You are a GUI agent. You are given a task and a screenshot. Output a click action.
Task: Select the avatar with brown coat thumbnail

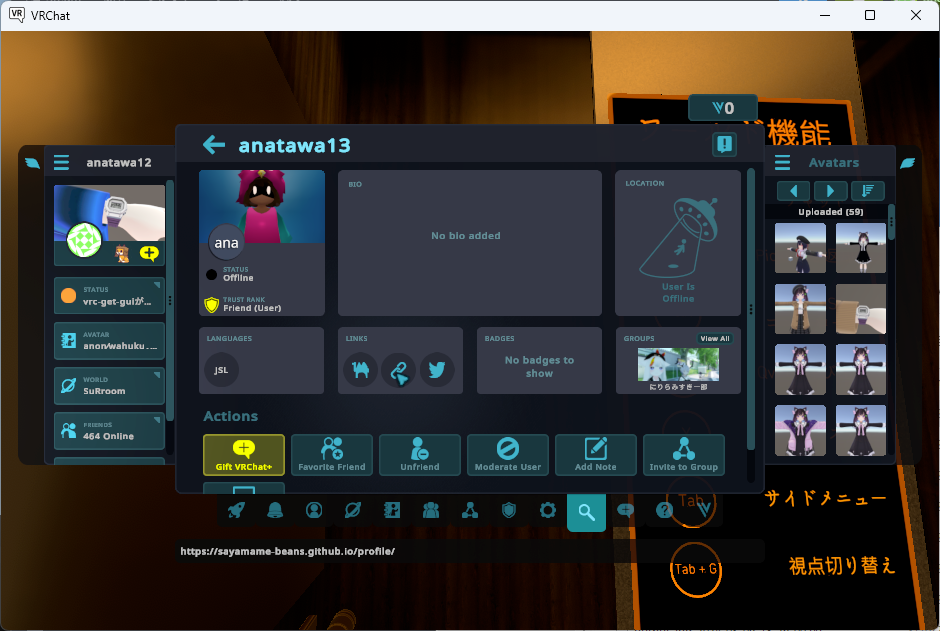coord(800,309)
